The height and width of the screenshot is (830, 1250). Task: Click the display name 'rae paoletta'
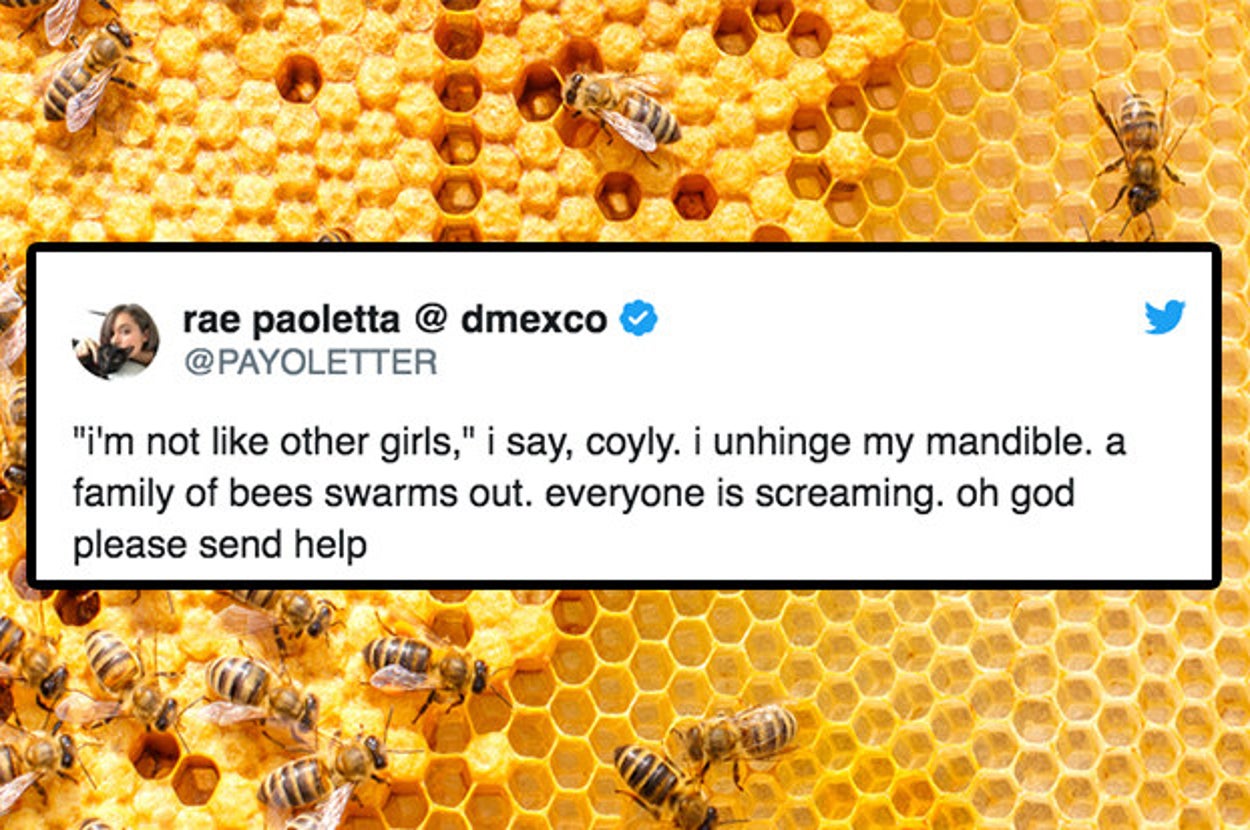click(291, 319)
